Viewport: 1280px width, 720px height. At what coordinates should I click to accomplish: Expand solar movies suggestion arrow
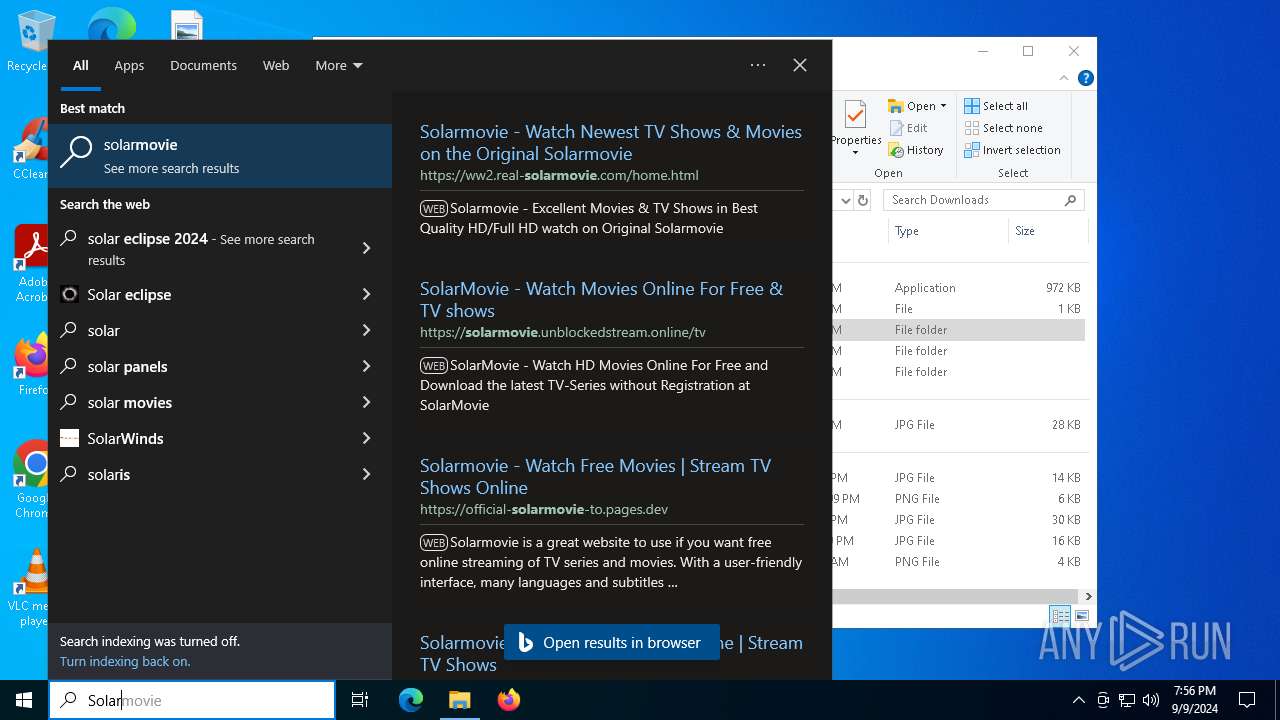pos(366,402)
